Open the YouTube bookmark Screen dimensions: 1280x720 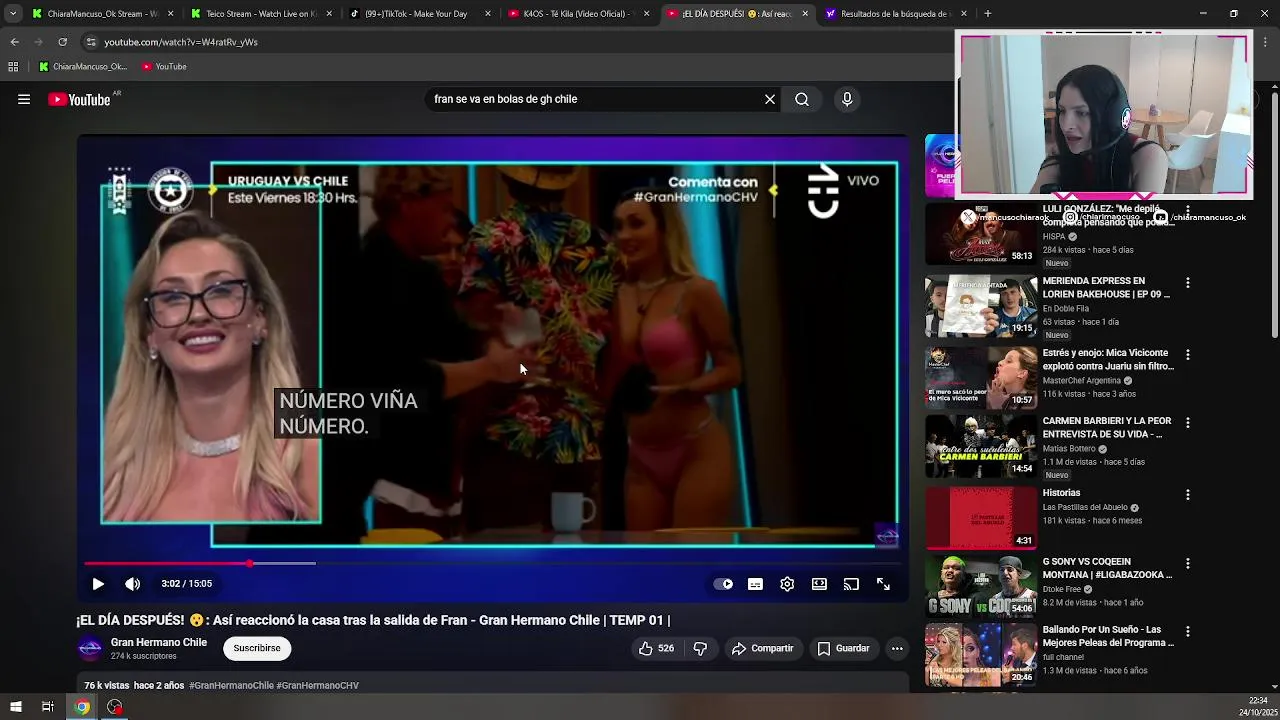pyautogui.click(x=164, y=67)
